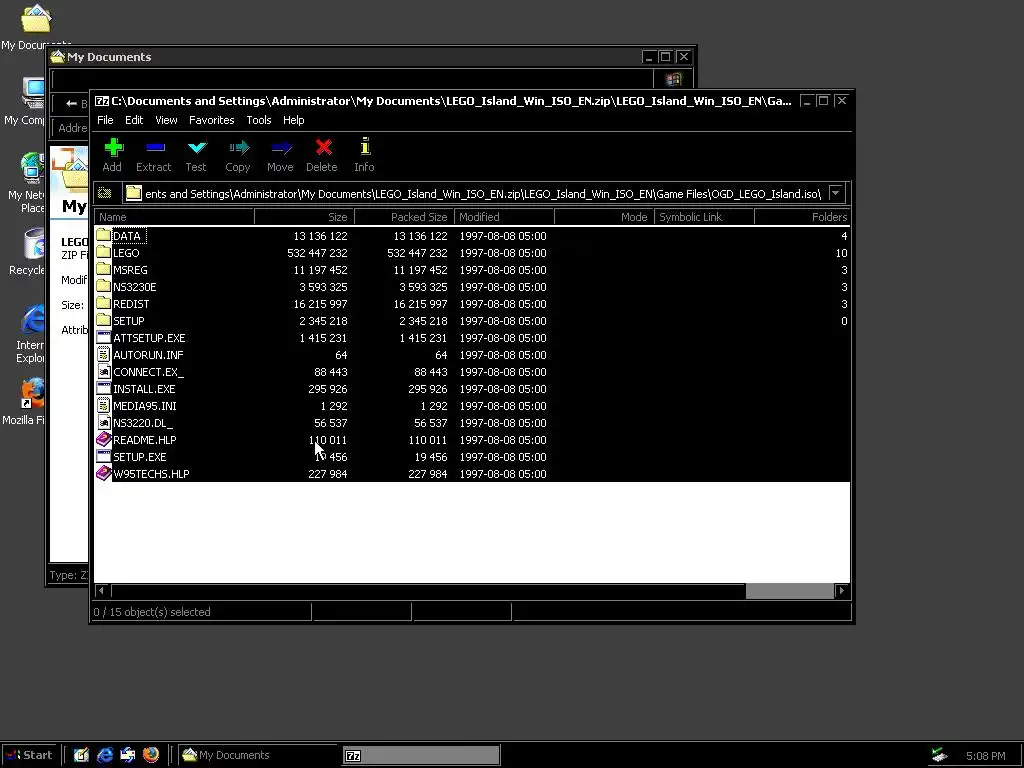1024x768 pixels.
Task: Click the Info toolbar icon
Action: (x=365, y=146)
